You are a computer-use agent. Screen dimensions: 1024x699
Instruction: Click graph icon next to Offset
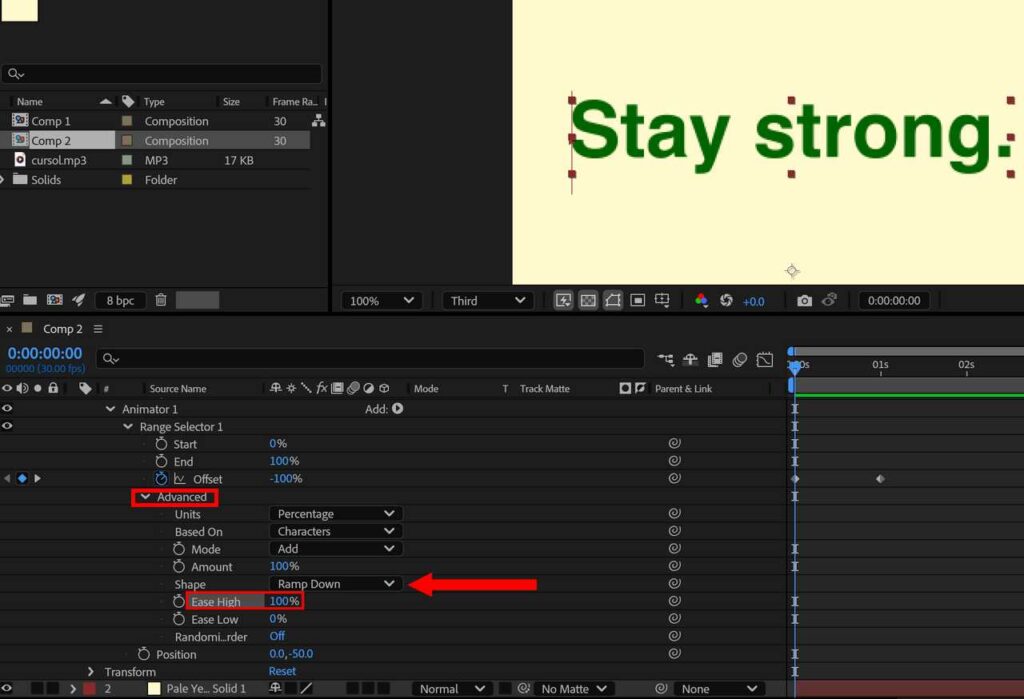[x=179, y=479]
